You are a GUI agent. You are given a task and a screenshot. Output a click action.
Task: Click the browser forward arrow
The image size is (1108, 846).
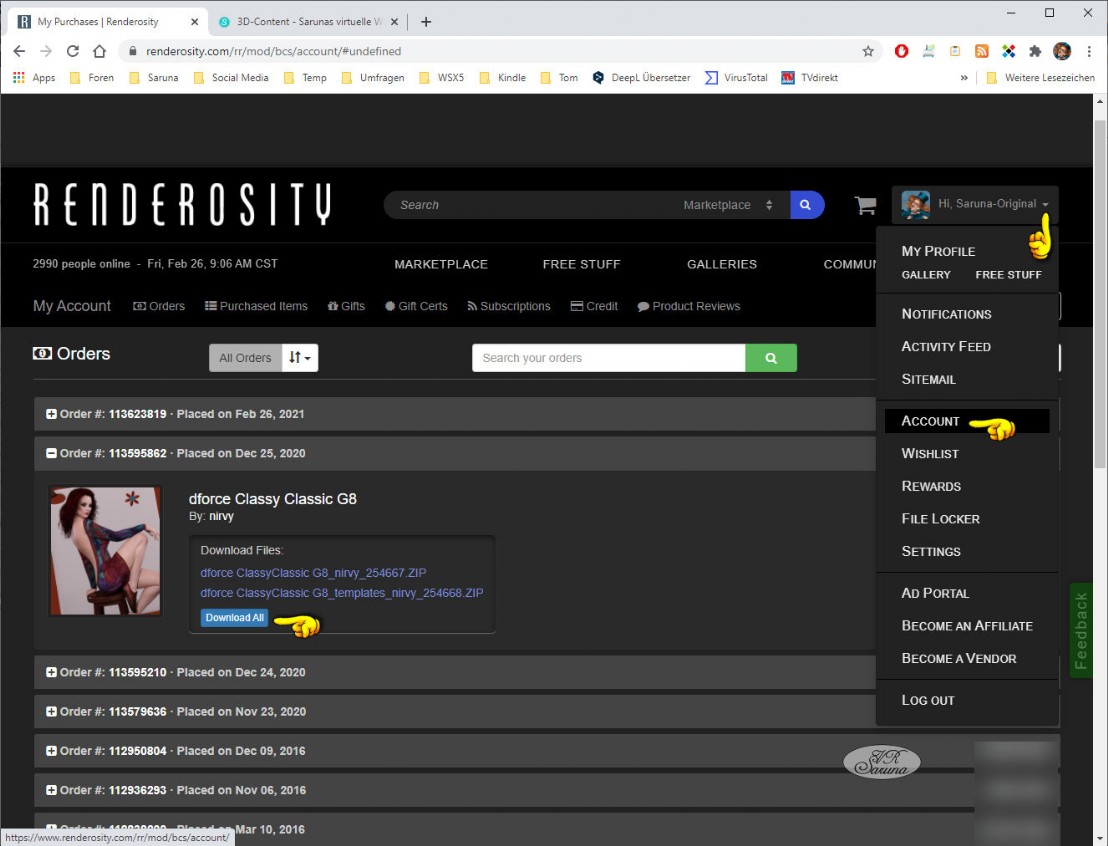pos(46,51)
